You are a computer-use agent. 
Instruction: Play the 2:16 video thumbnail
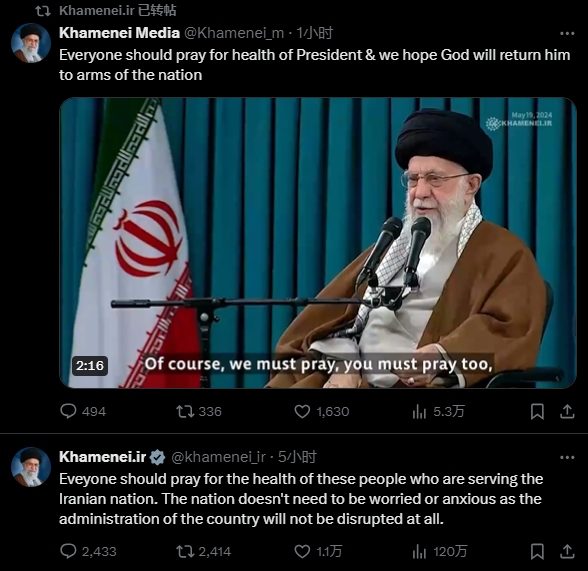(318, 243)
